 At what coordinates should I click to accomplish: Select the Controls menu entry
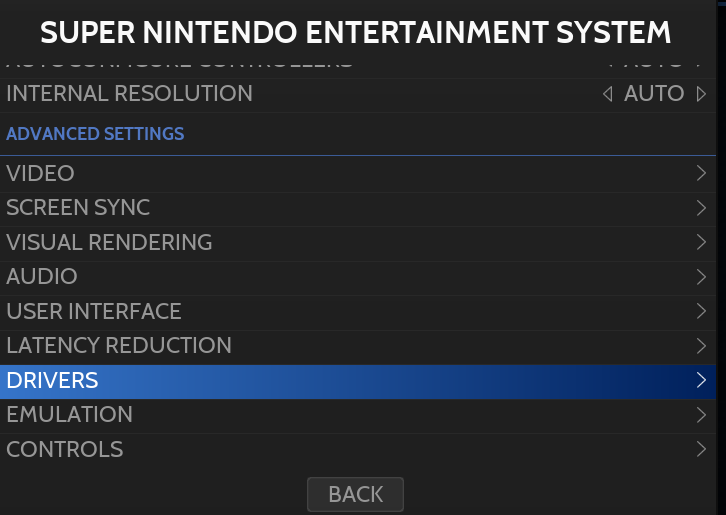click(65, 449)
